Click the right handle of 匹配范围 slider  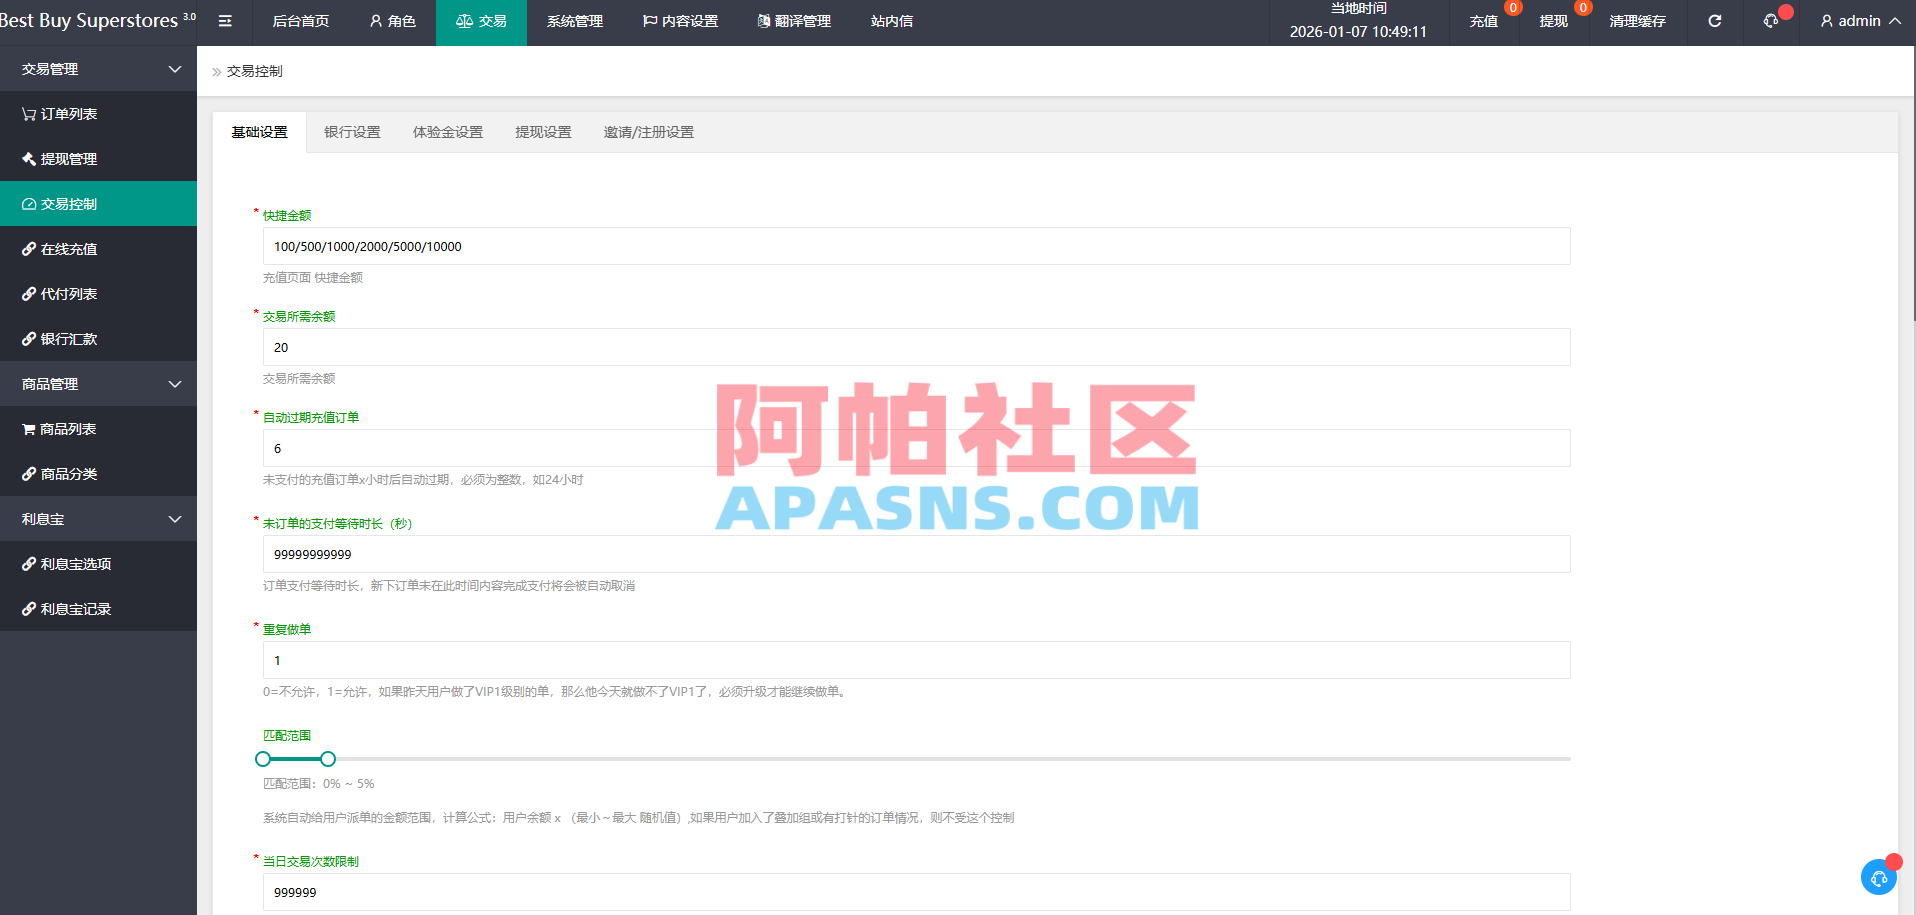[x=328, y=759]
